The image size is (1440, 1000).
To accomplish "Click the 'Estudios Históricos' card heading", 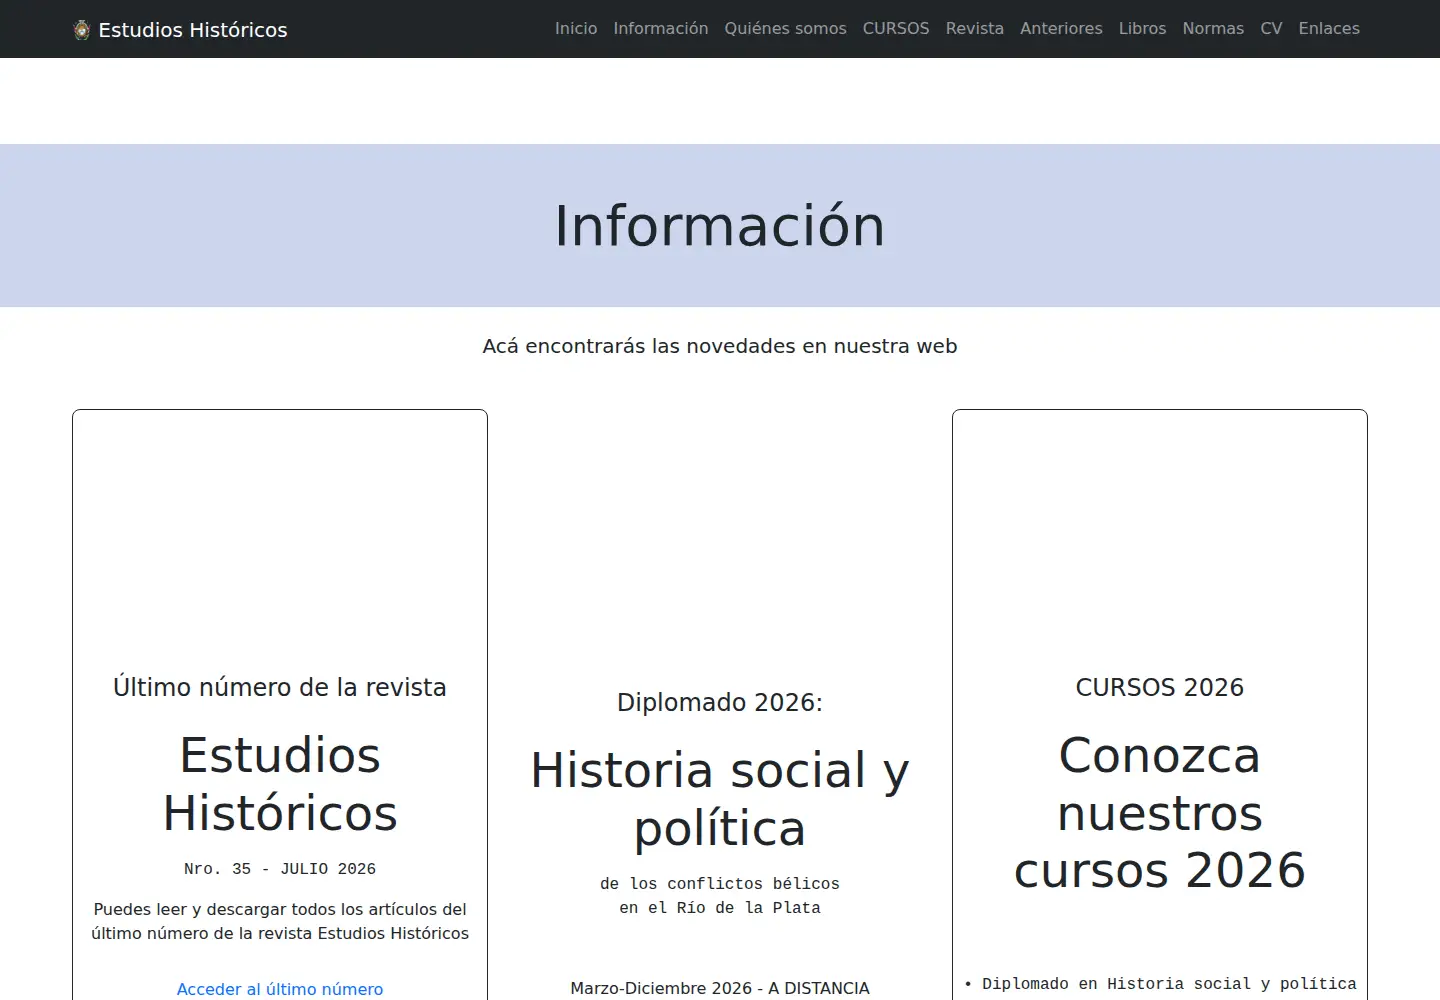I will tap(280, 784).
